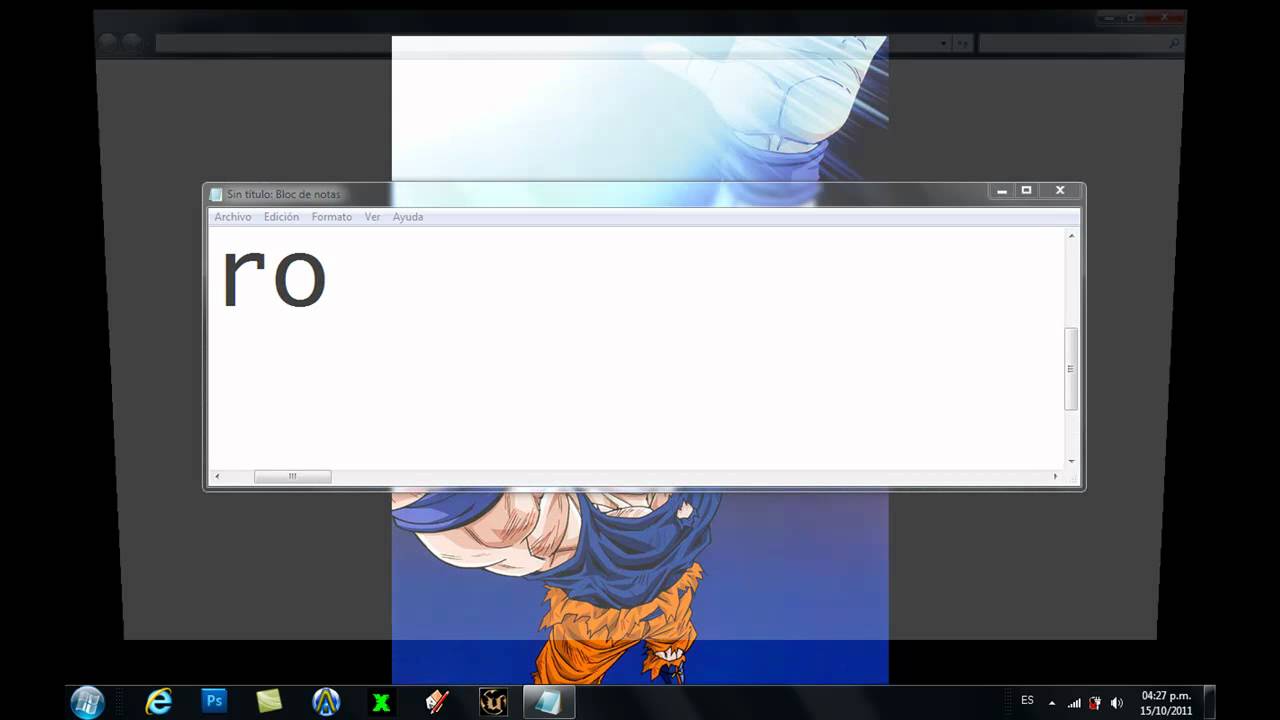Maximize the Notepad window
Image resolution: width=1280 pixels, height=720 pixels.
[1026, 191]
